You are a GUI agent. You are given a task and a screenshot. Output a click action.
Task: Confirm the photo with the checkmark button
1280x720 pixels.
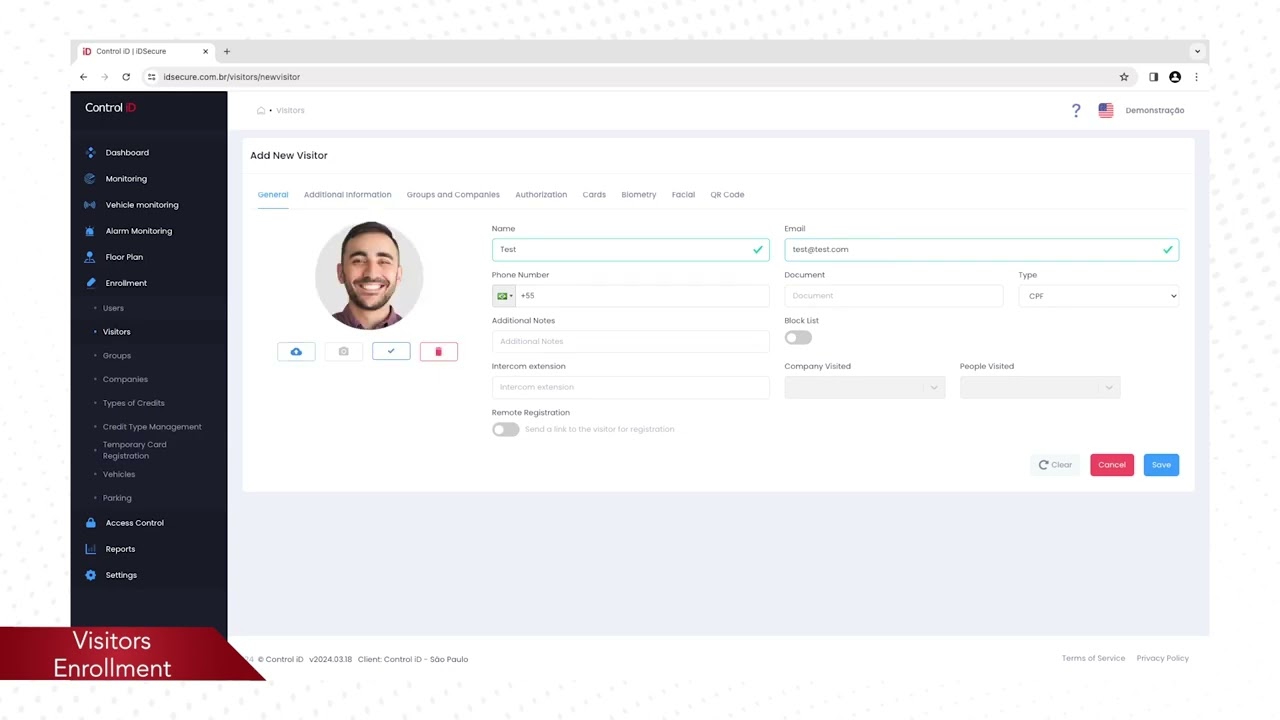[391, 352]
